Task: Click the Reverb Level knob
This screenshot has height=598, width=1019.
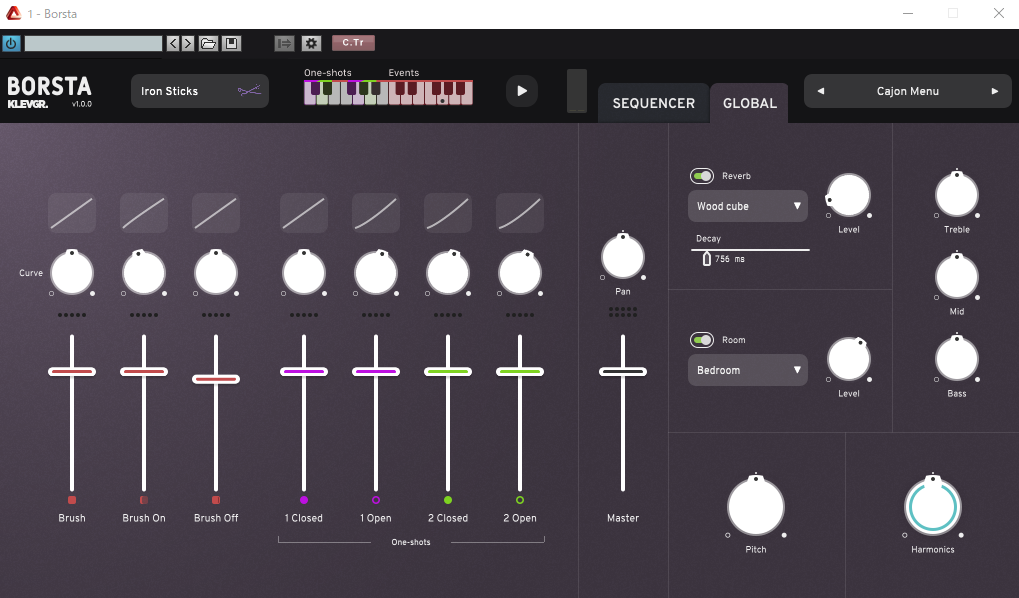Action: point(849,195)
